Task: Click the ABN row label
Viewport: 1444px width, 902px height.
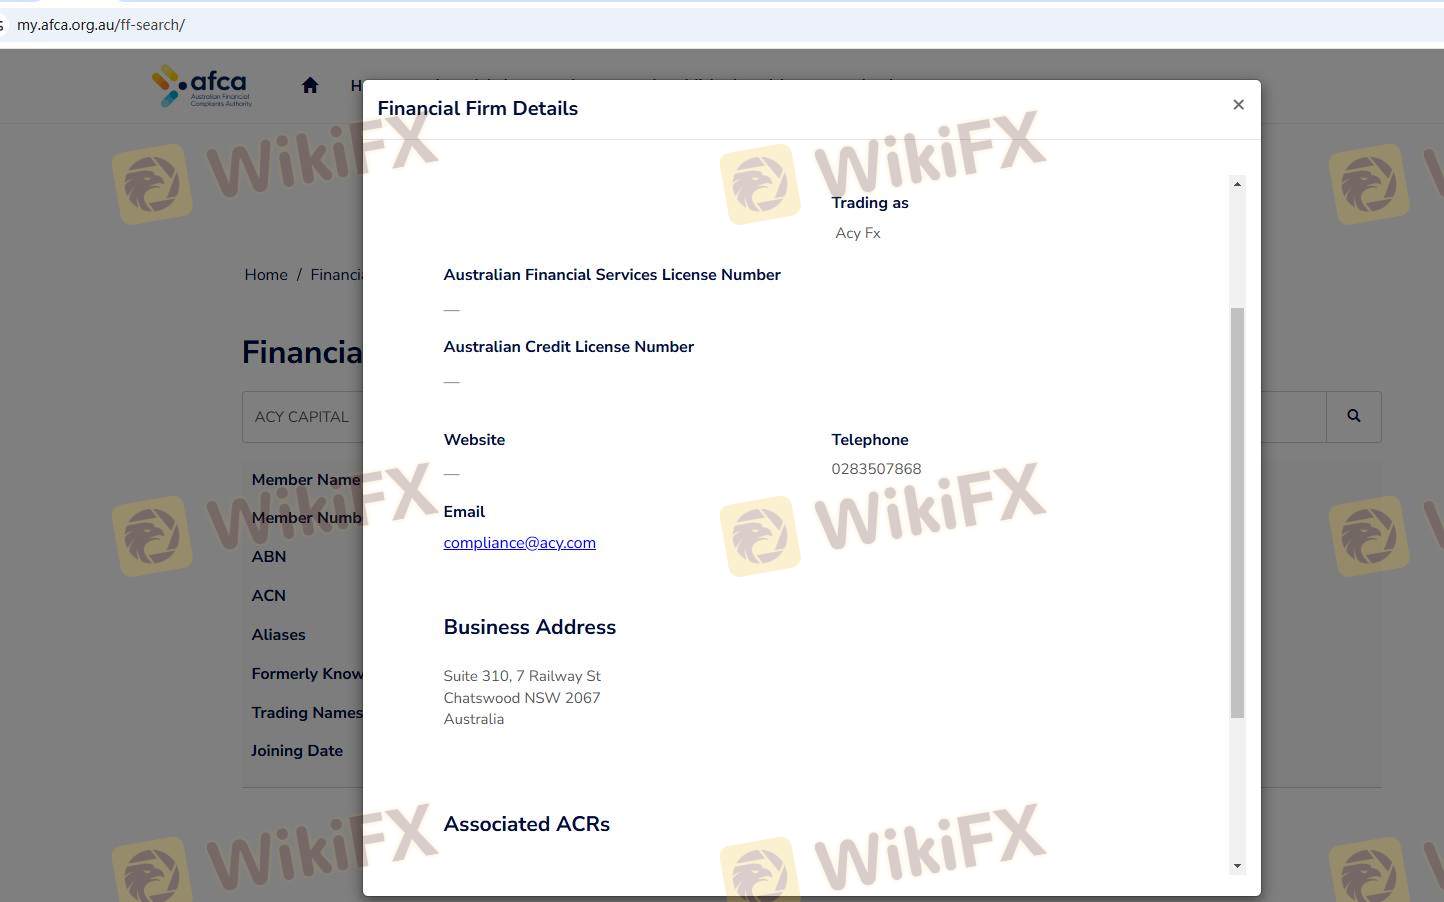Action: (x=269, y=557)
